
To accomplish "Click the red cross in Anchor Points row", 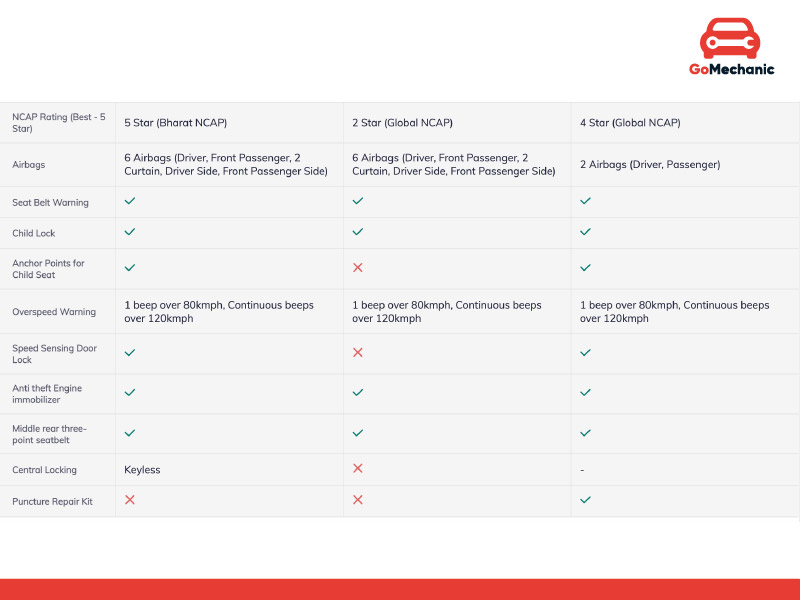I will pyautogui.click(x=358, y=268).
